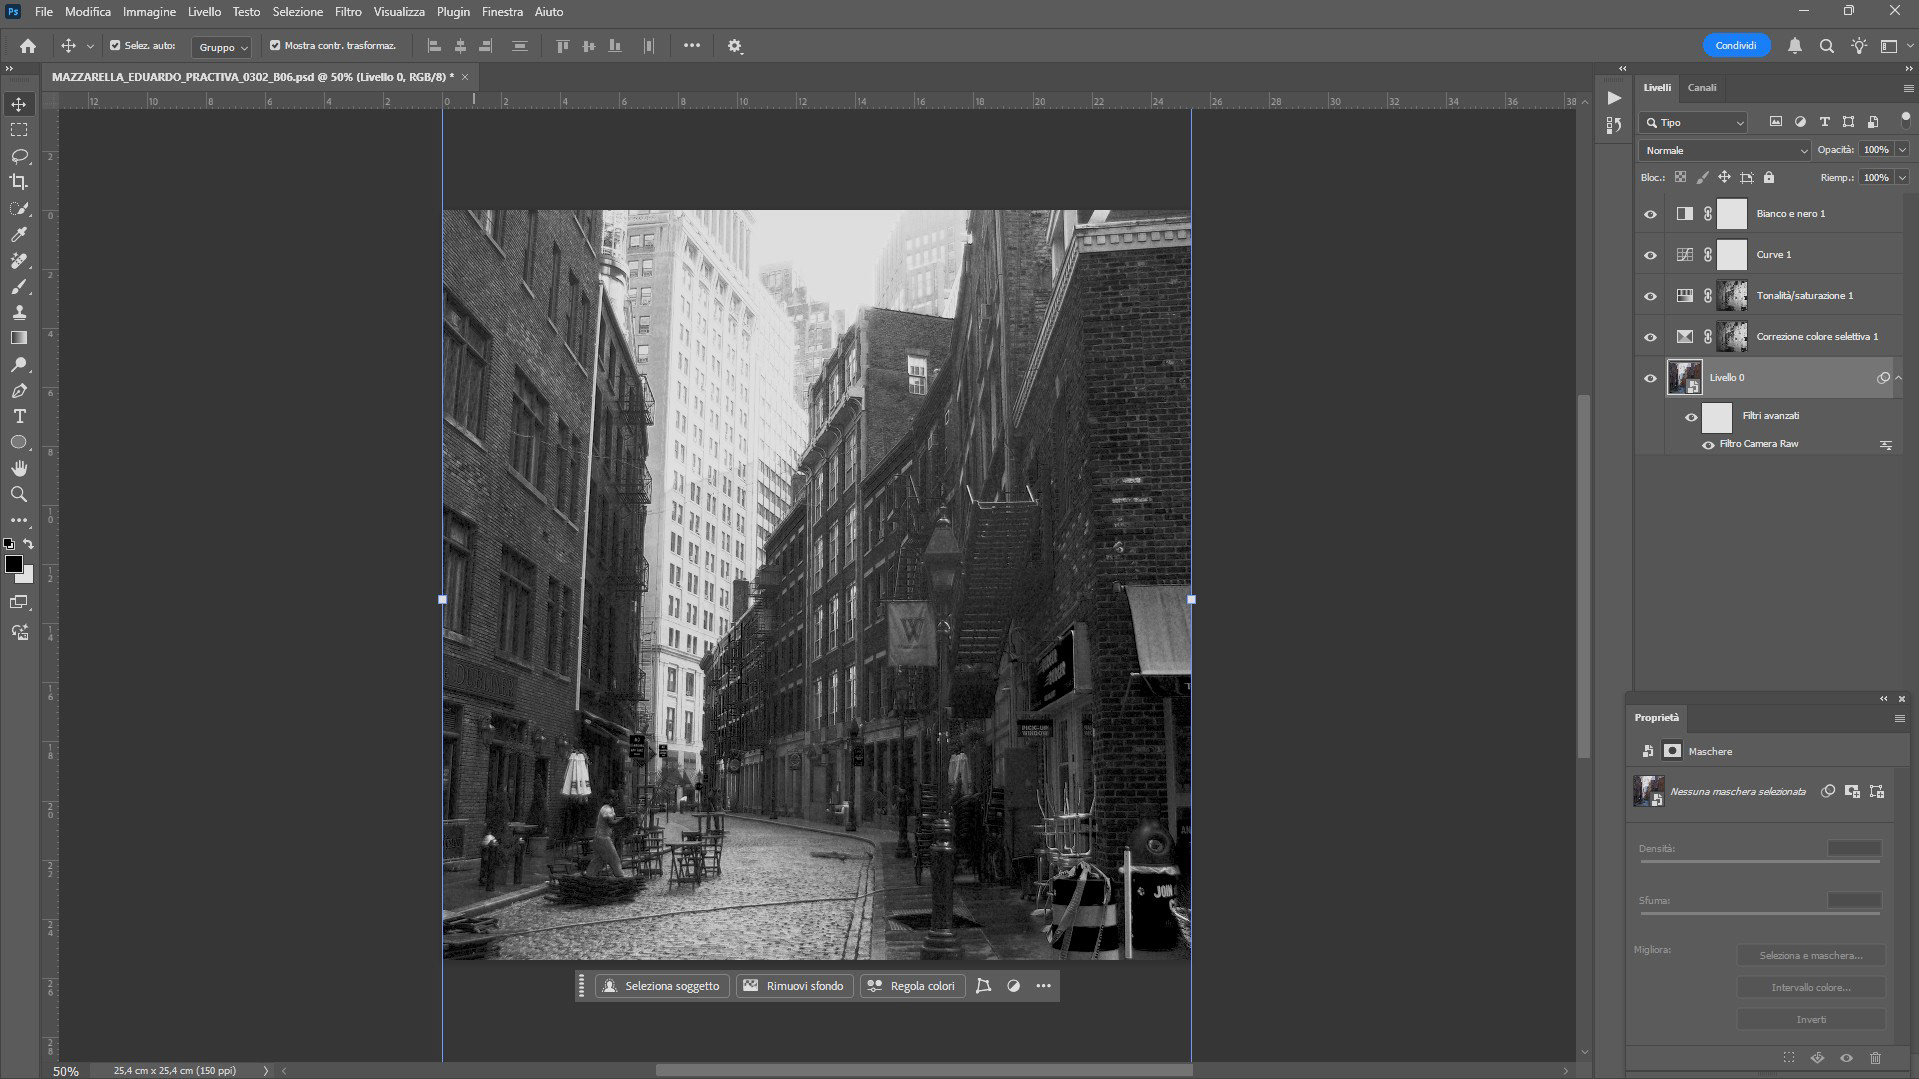Viewport: 1919px width, 1079px height.
Task: Click the Condividi button
Action: tap(1736, 46)
